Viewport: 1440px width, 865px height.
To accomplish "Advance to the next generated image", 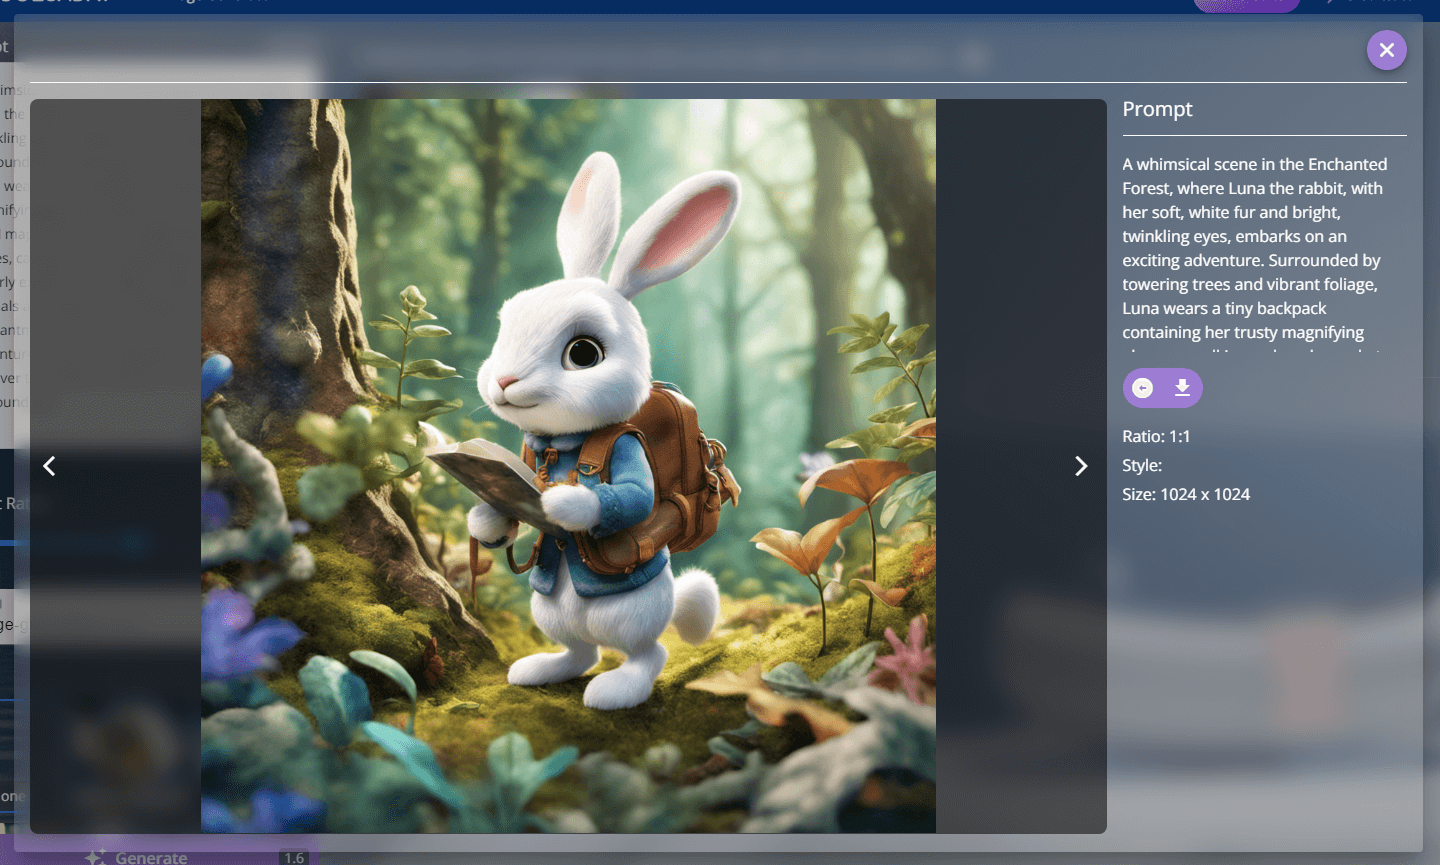I will [x=1081, y=466].
